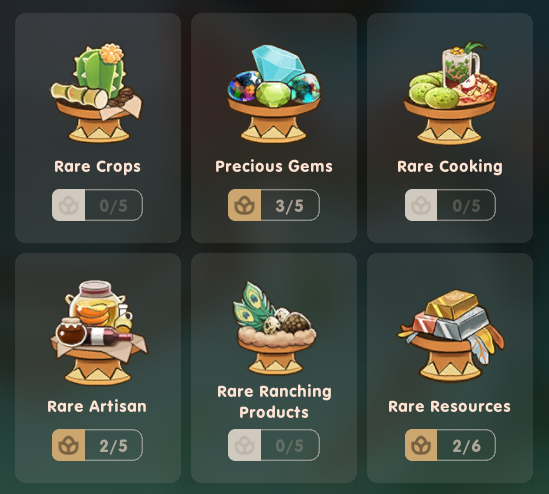The width and height of the screenshot is (549, 494).
Task: Click gray flower badge under Rare Ranching Products
Action: [244, 445]
